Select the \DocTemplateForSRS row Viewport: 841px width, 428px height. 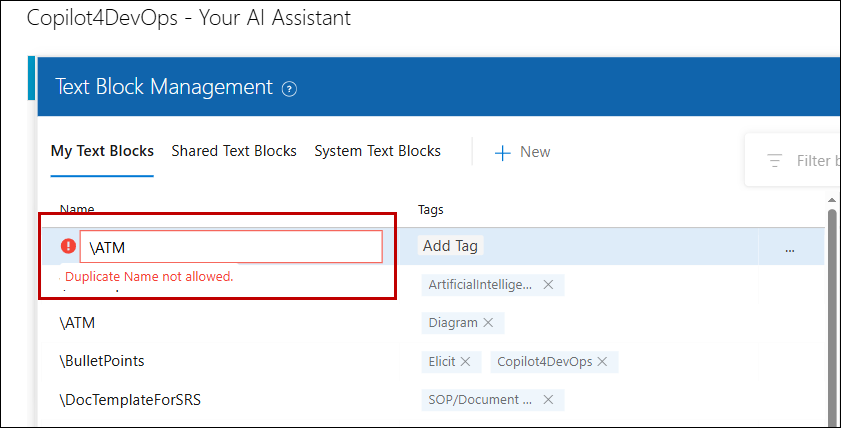point(433,400)
